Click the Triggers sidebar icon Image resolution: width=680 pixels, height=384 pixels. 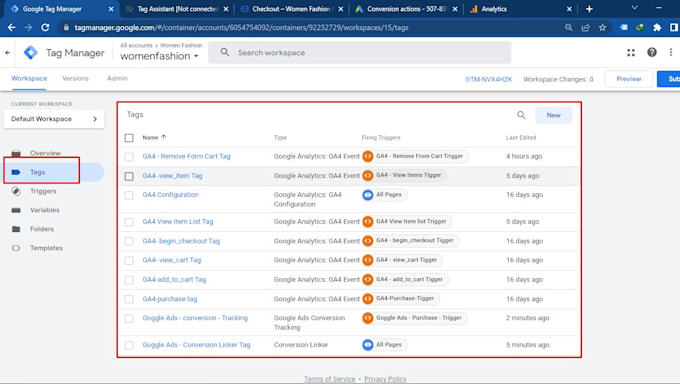coord(16,191)
